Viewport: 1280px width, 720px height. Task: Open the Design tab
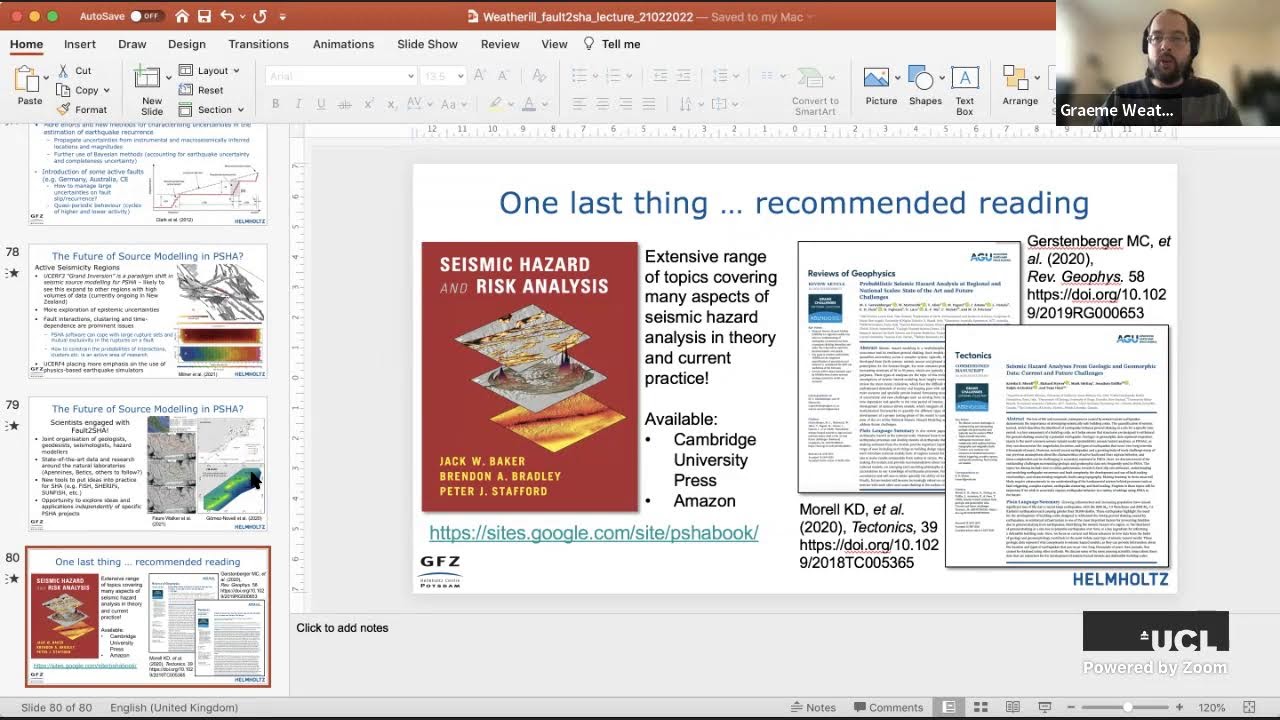pos(186,44)
